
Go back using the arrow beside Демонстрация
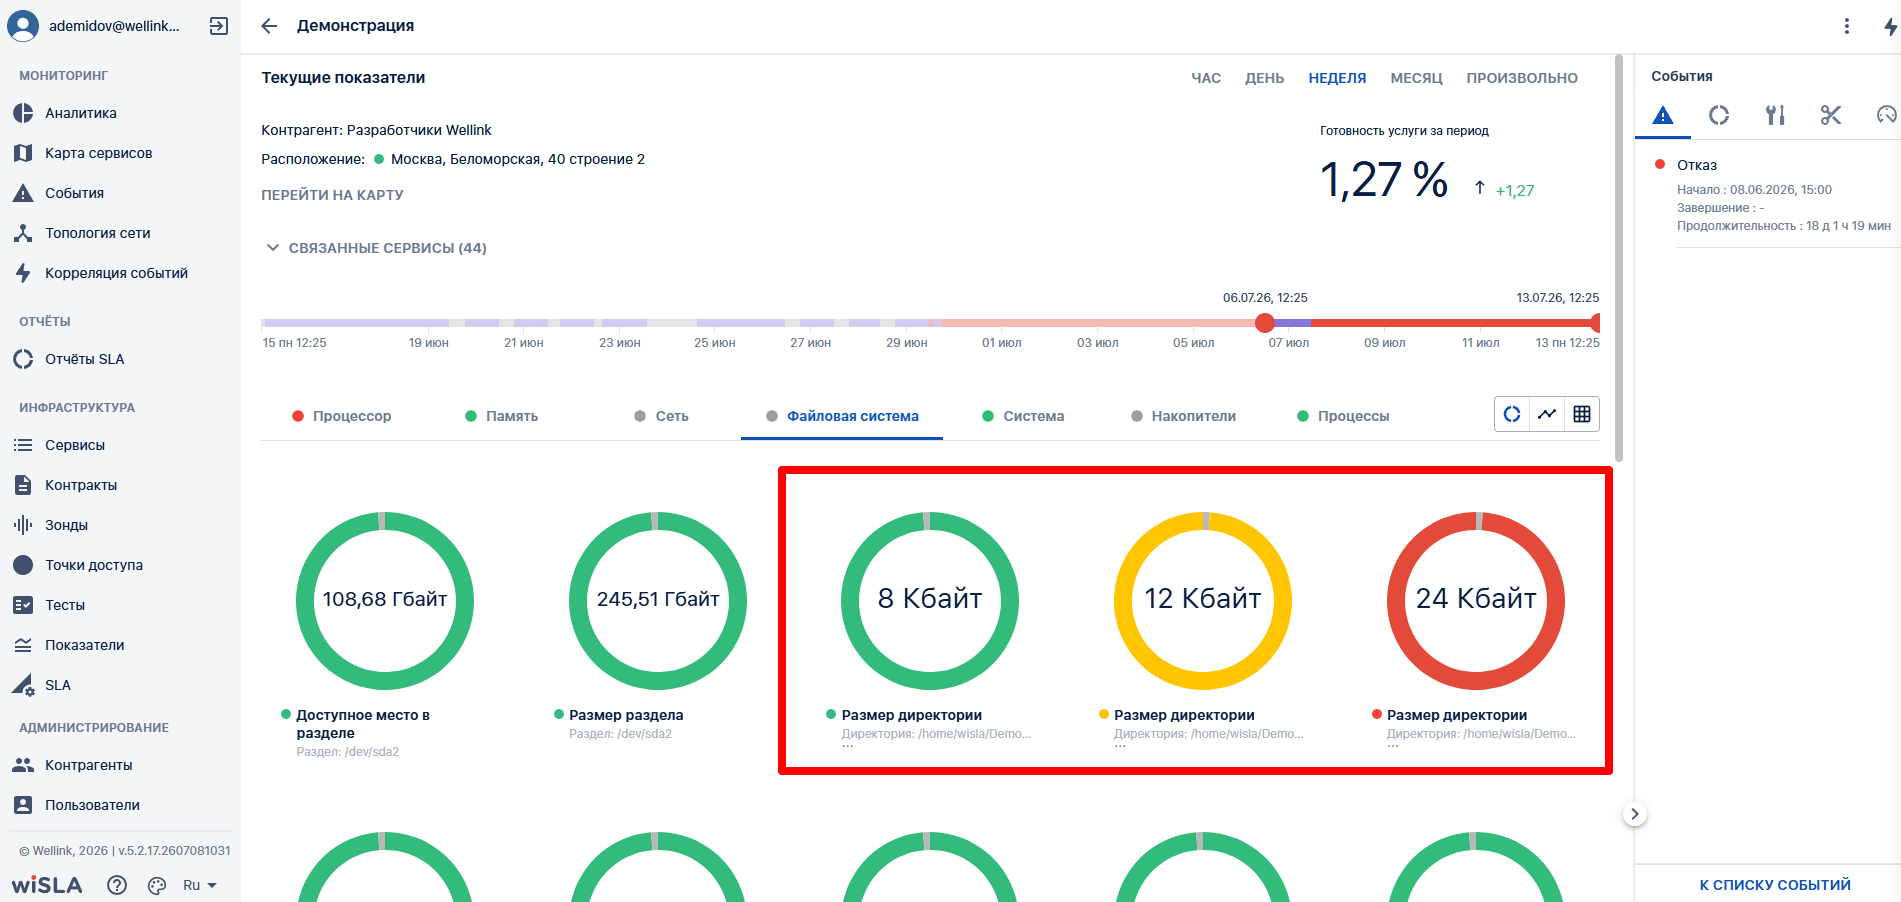coord(269,26)
